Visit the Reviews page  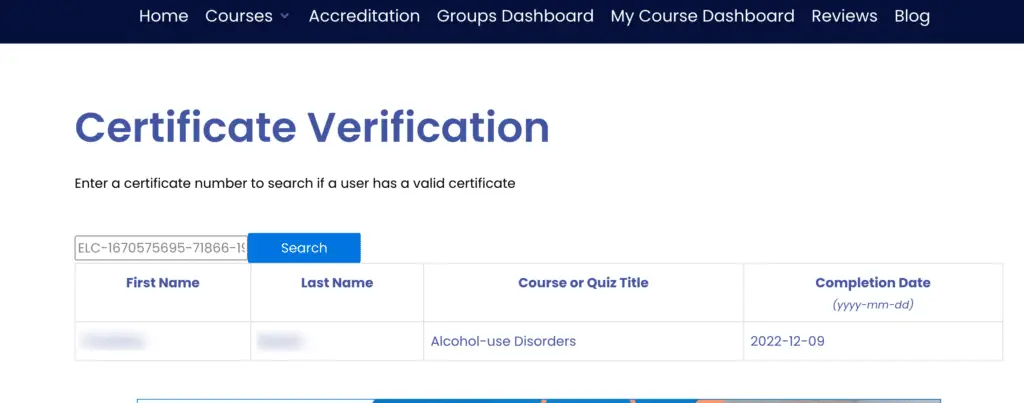click(844, 16)
